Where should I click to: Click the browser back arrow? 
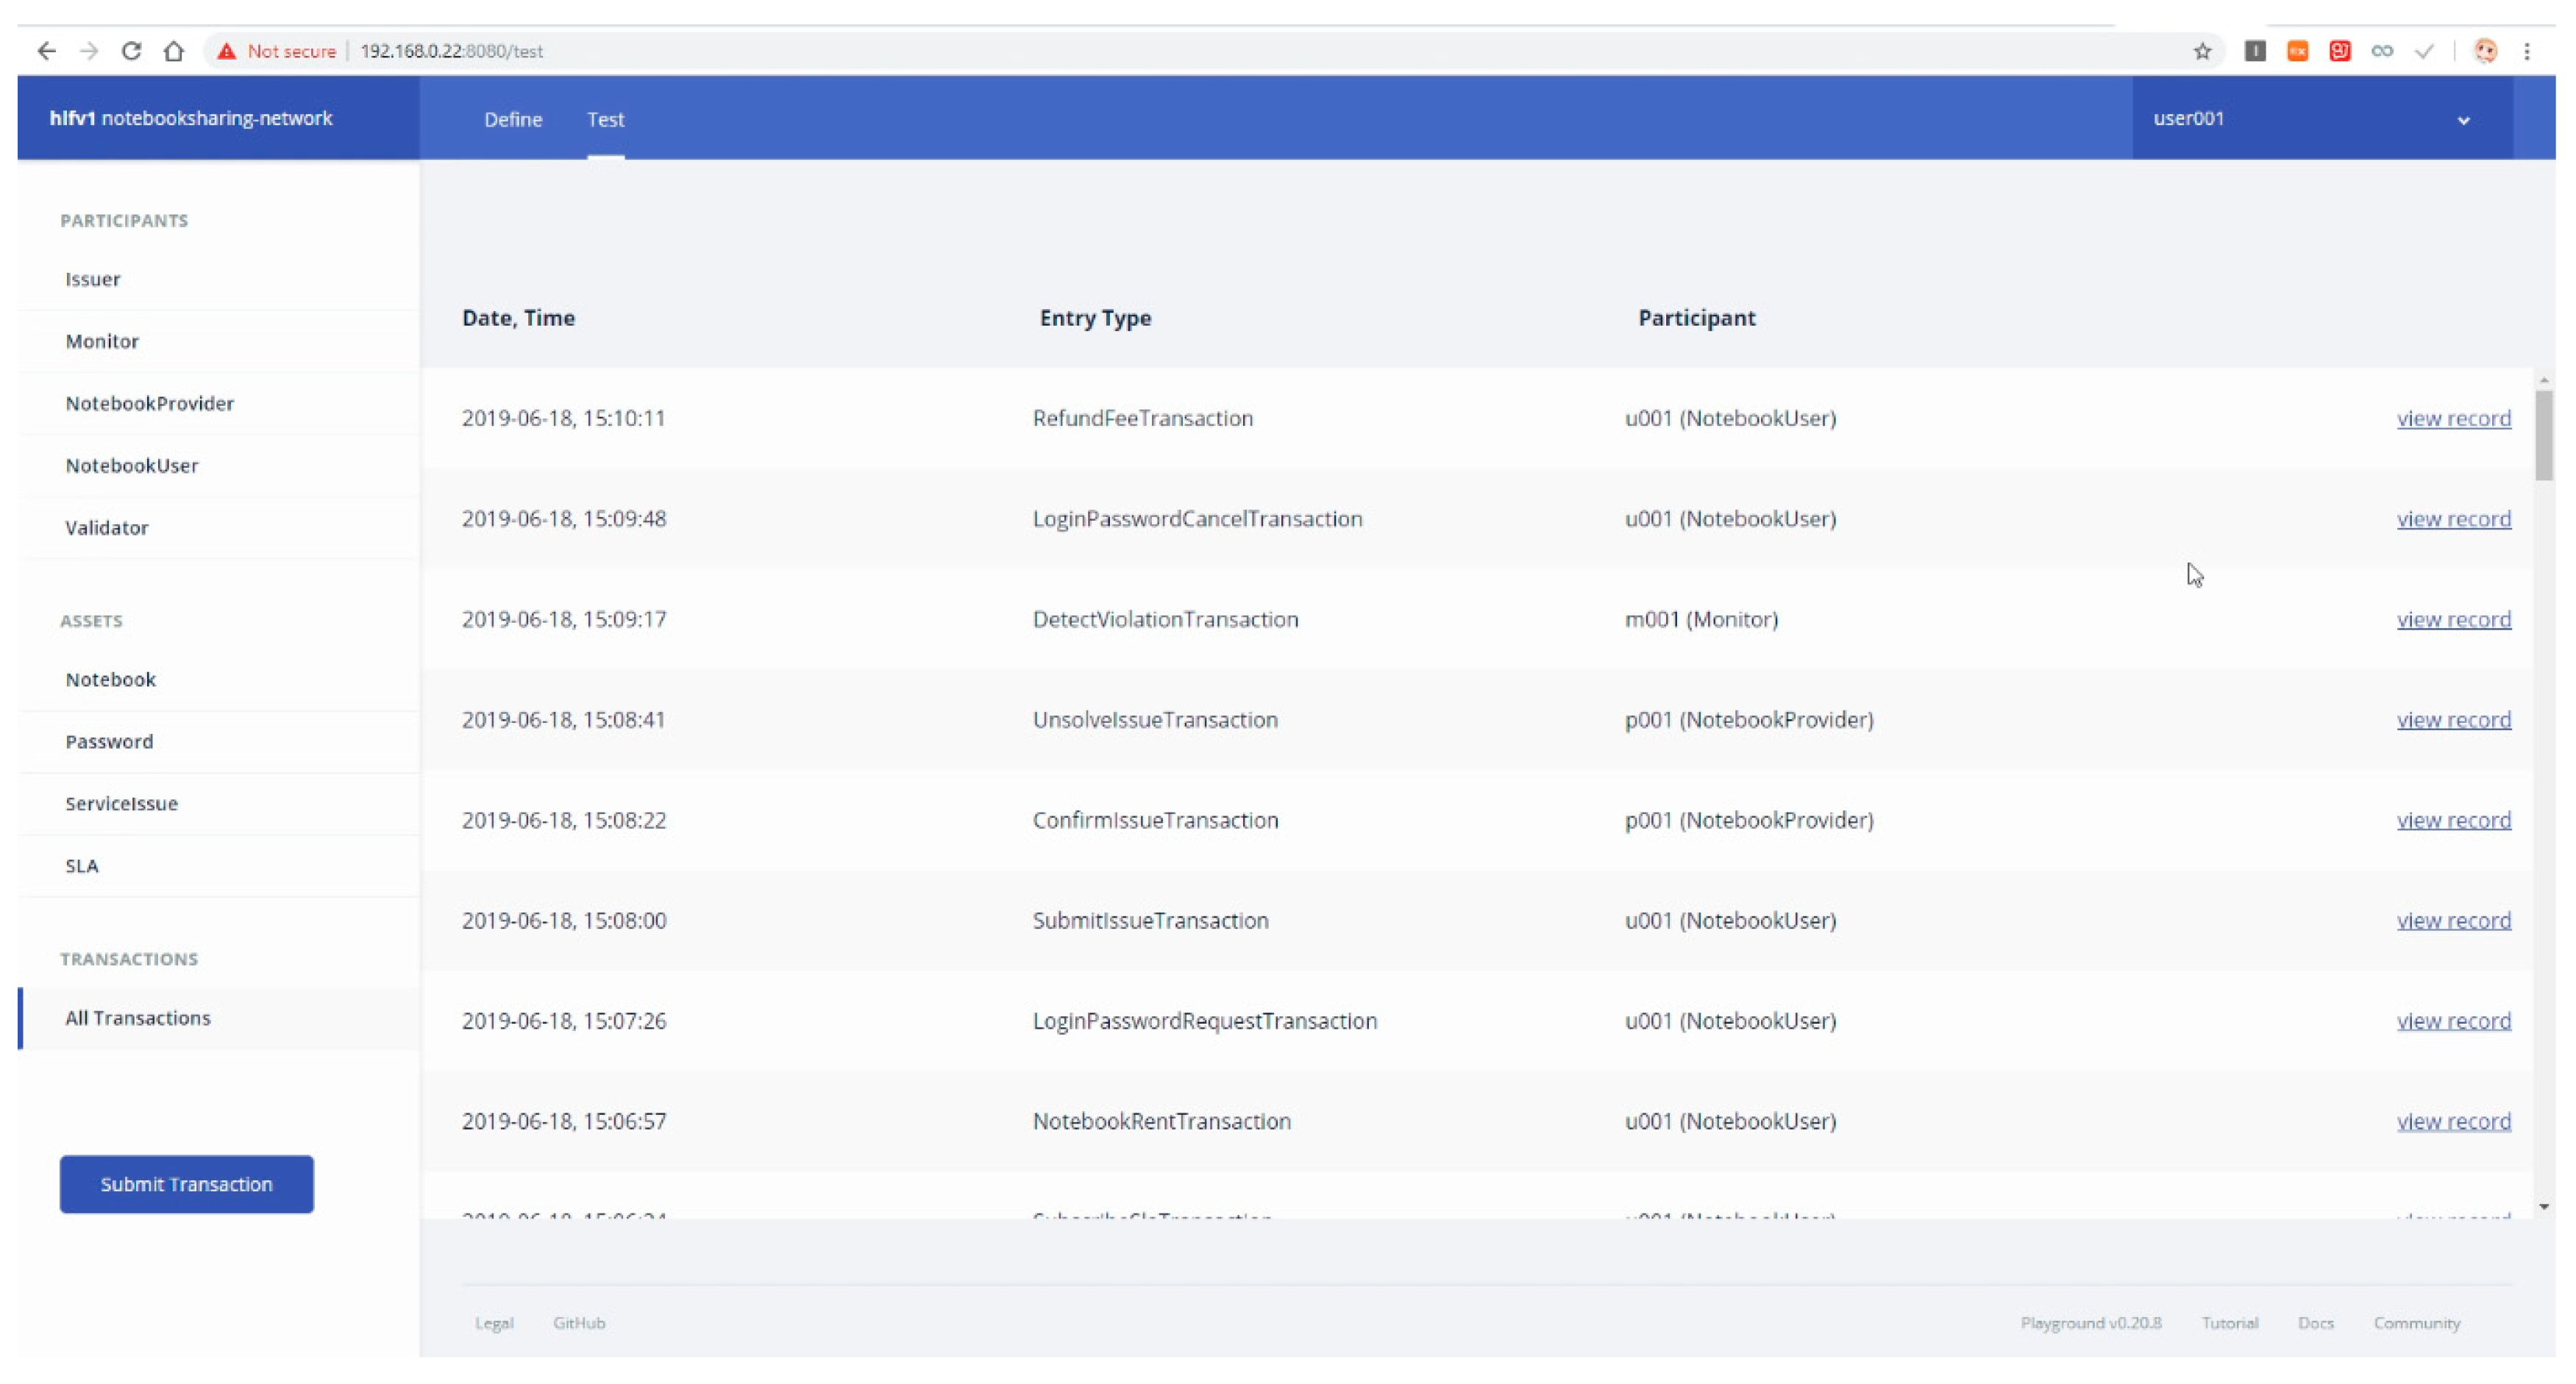click(x=46, y=51)
